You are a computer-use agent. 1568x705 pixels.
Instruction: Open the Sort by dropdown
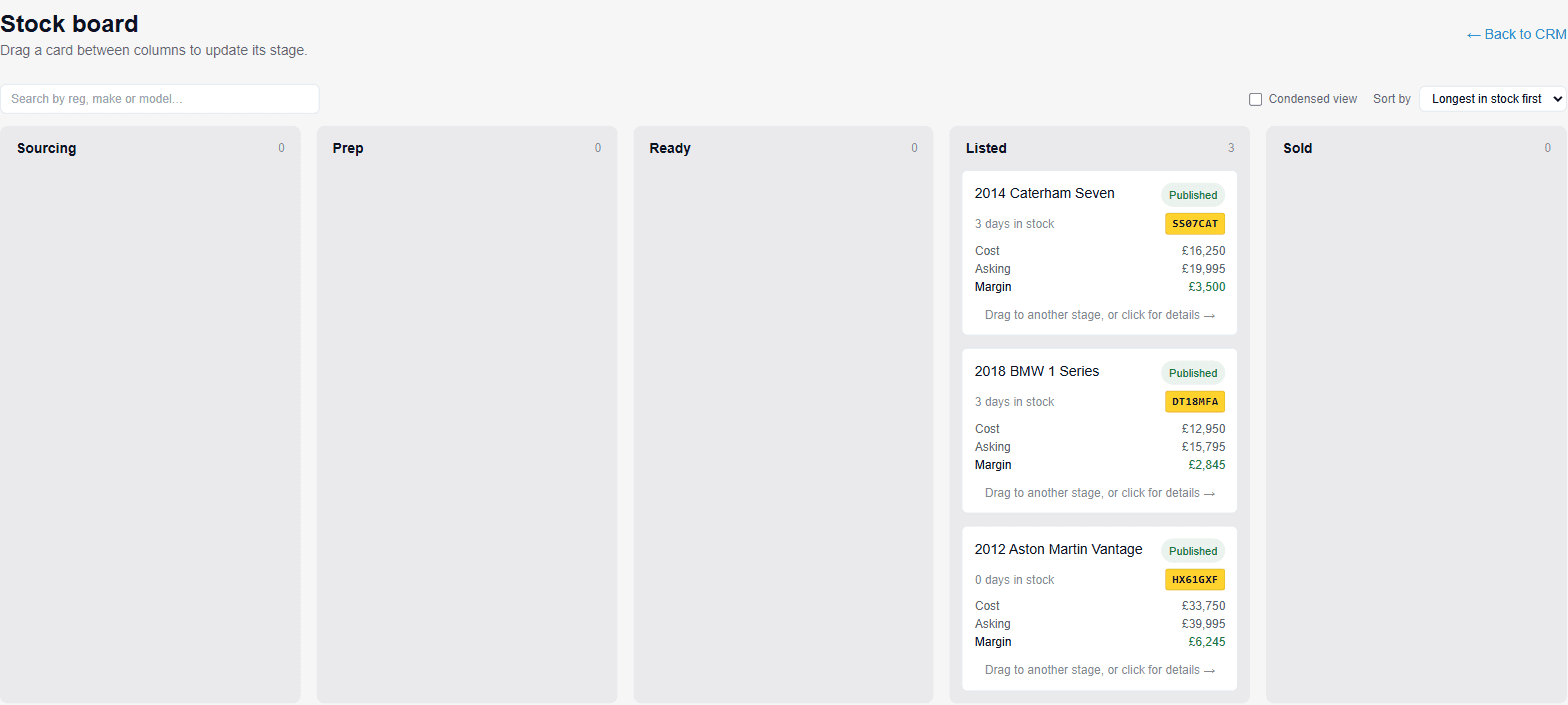point(1493,99)
